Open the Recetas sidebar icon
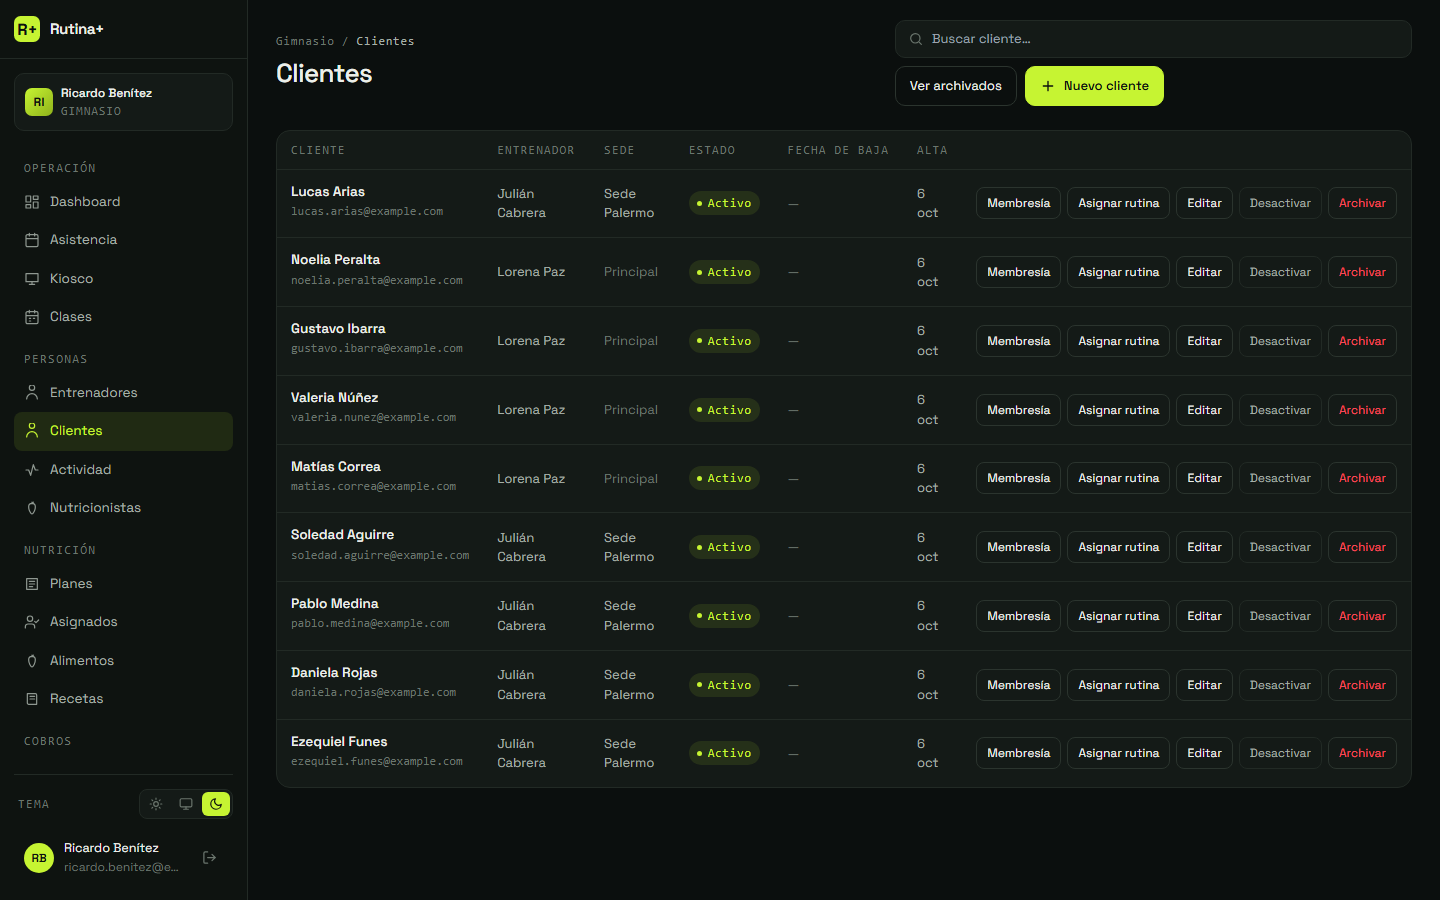1440x900 pixels. click(x=32, y=699)
